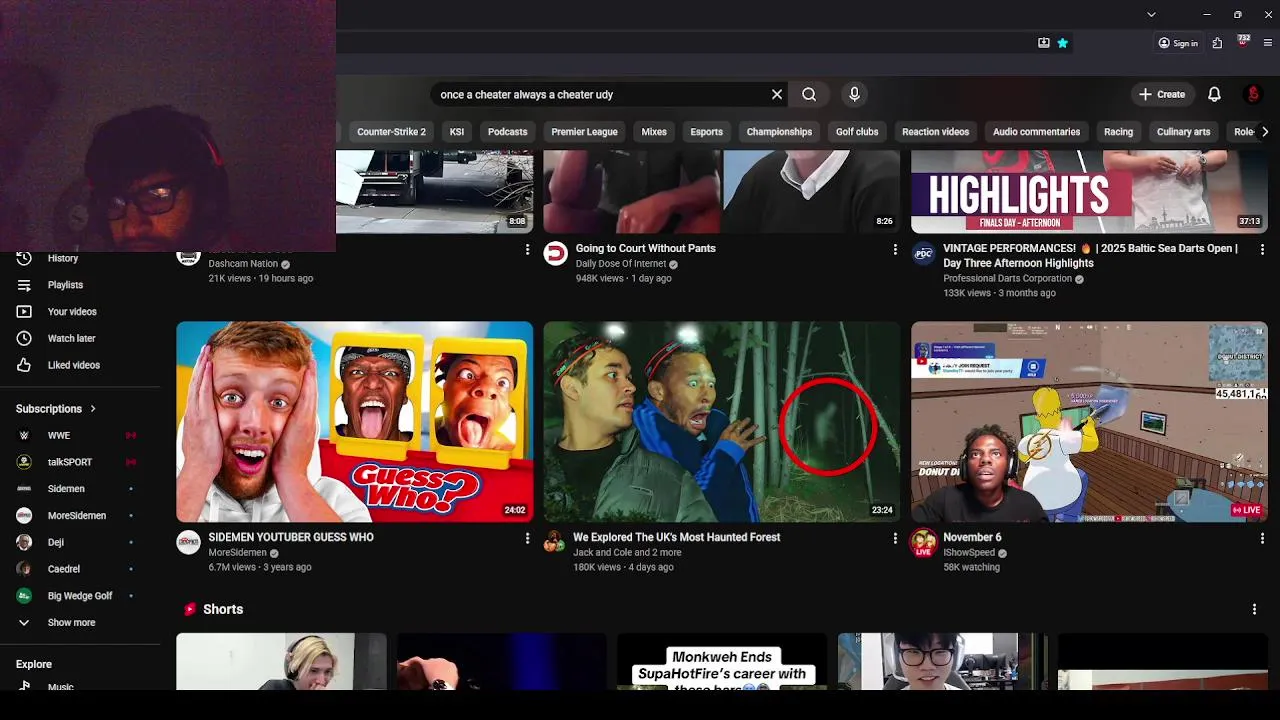Show more topic chips with the right arrow
1280x720 pixels.
click(1265, 131)
